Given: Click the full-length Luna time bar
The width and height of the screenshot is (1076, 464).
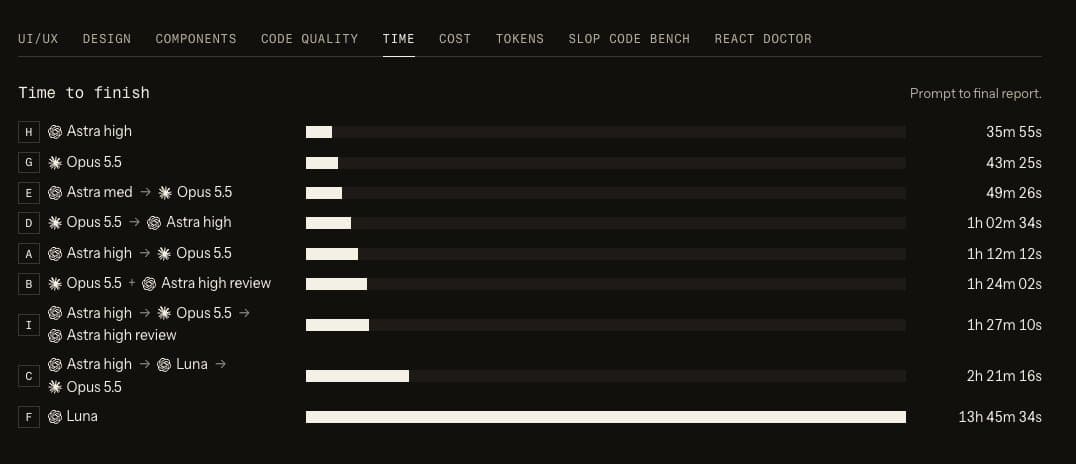Looking at the screenshot, I should 606,417.
